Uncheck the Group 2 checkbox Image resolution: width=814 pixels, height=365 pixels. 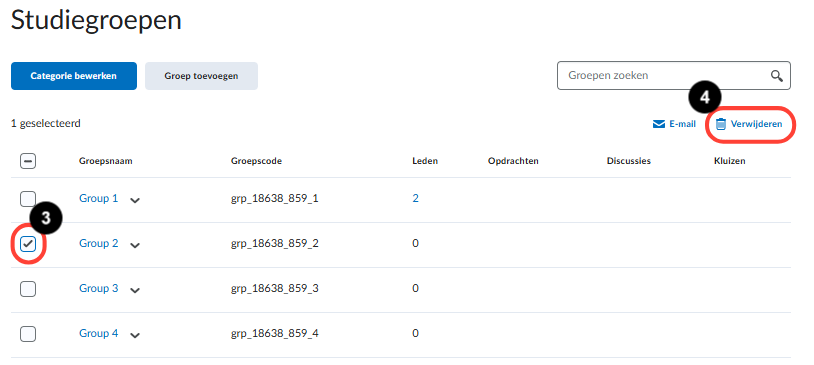(28, 244)
